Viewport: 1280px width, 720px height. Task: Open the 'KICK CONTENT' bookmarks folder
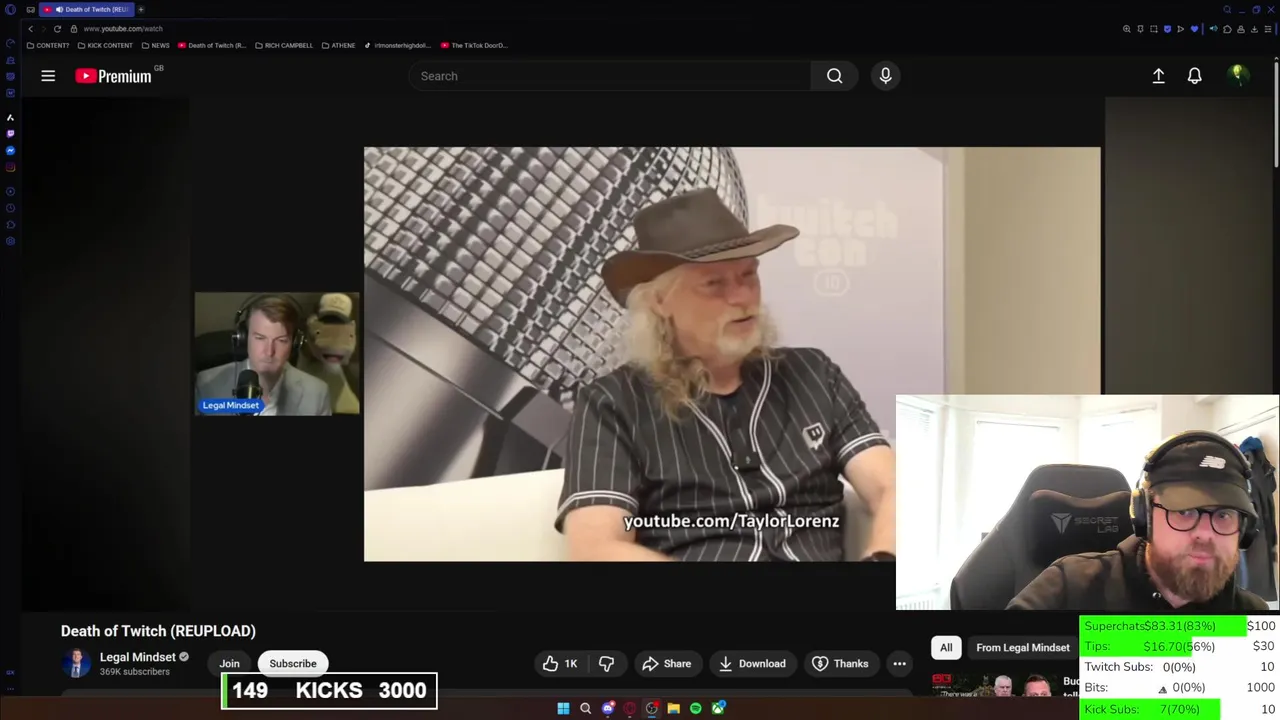pos(105,45)
